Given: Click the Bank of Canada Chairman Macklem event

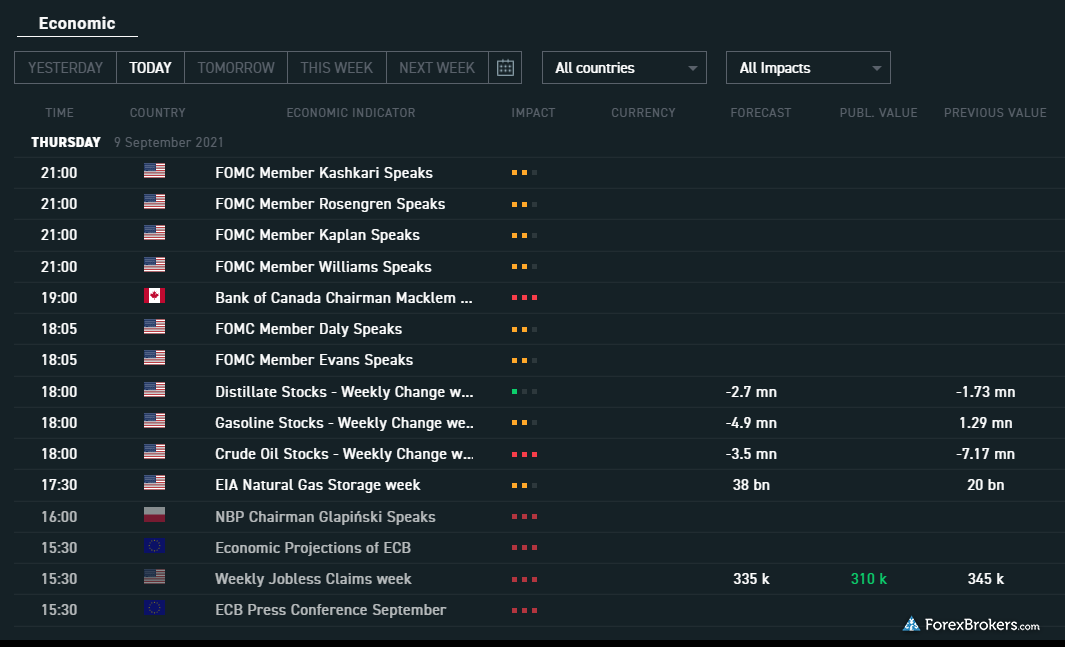Looking at the screenshot, I should tap(344, 298).
